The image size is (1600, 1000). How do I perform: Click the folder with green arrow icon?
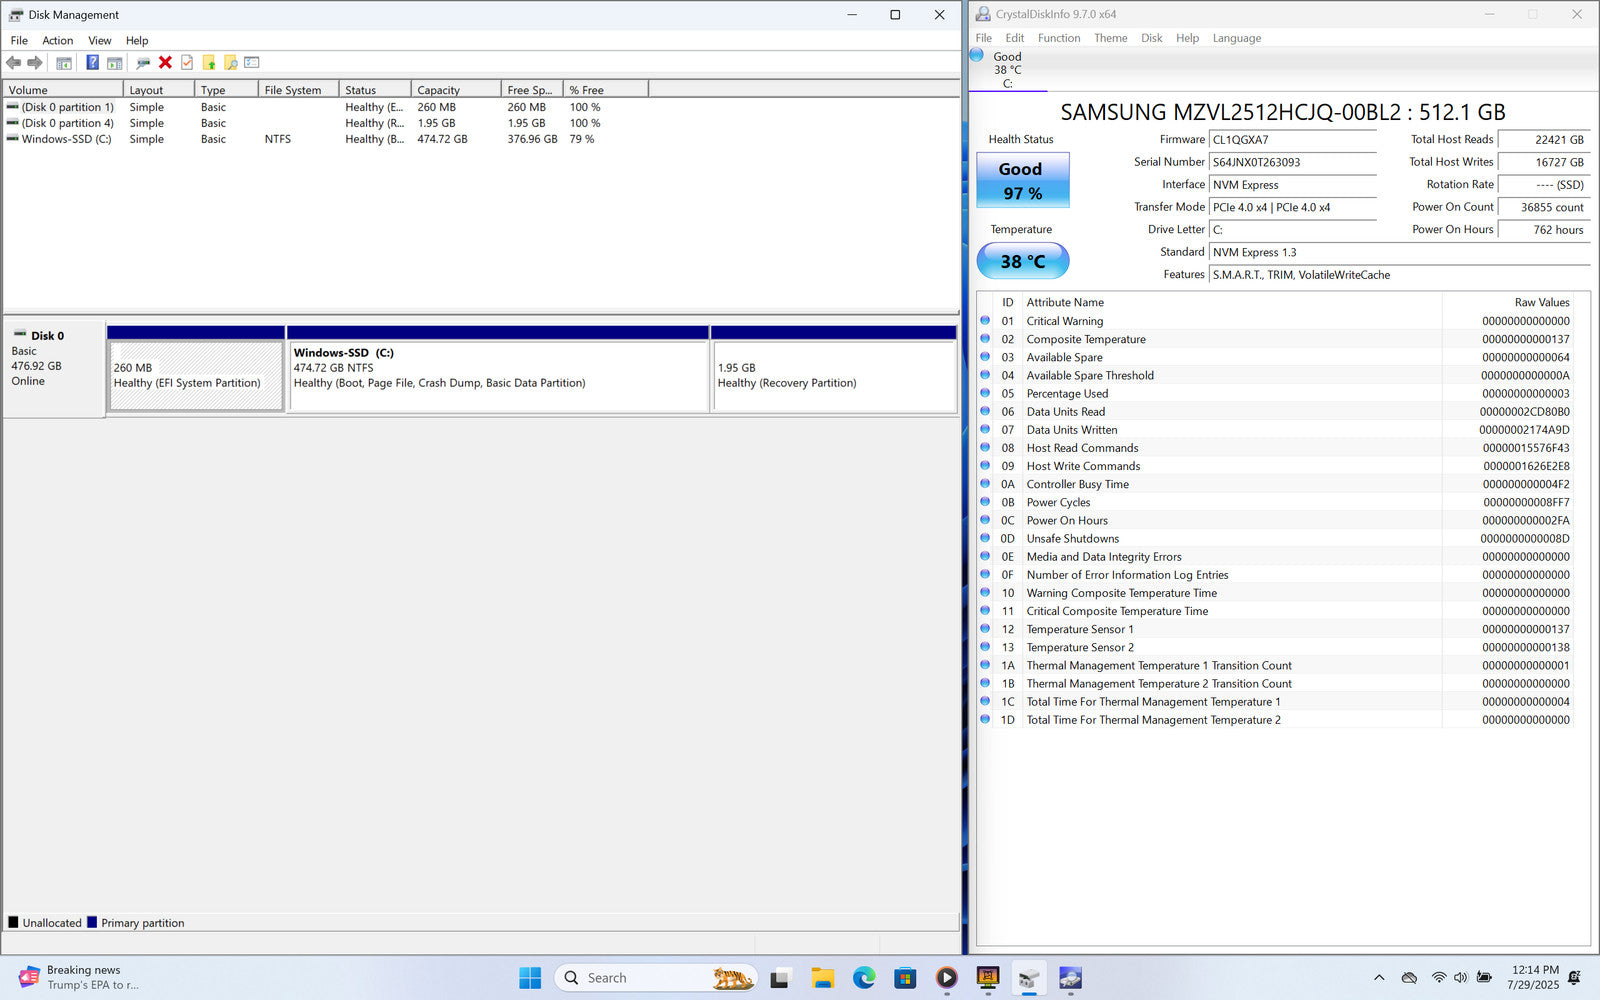click(209, 63)
